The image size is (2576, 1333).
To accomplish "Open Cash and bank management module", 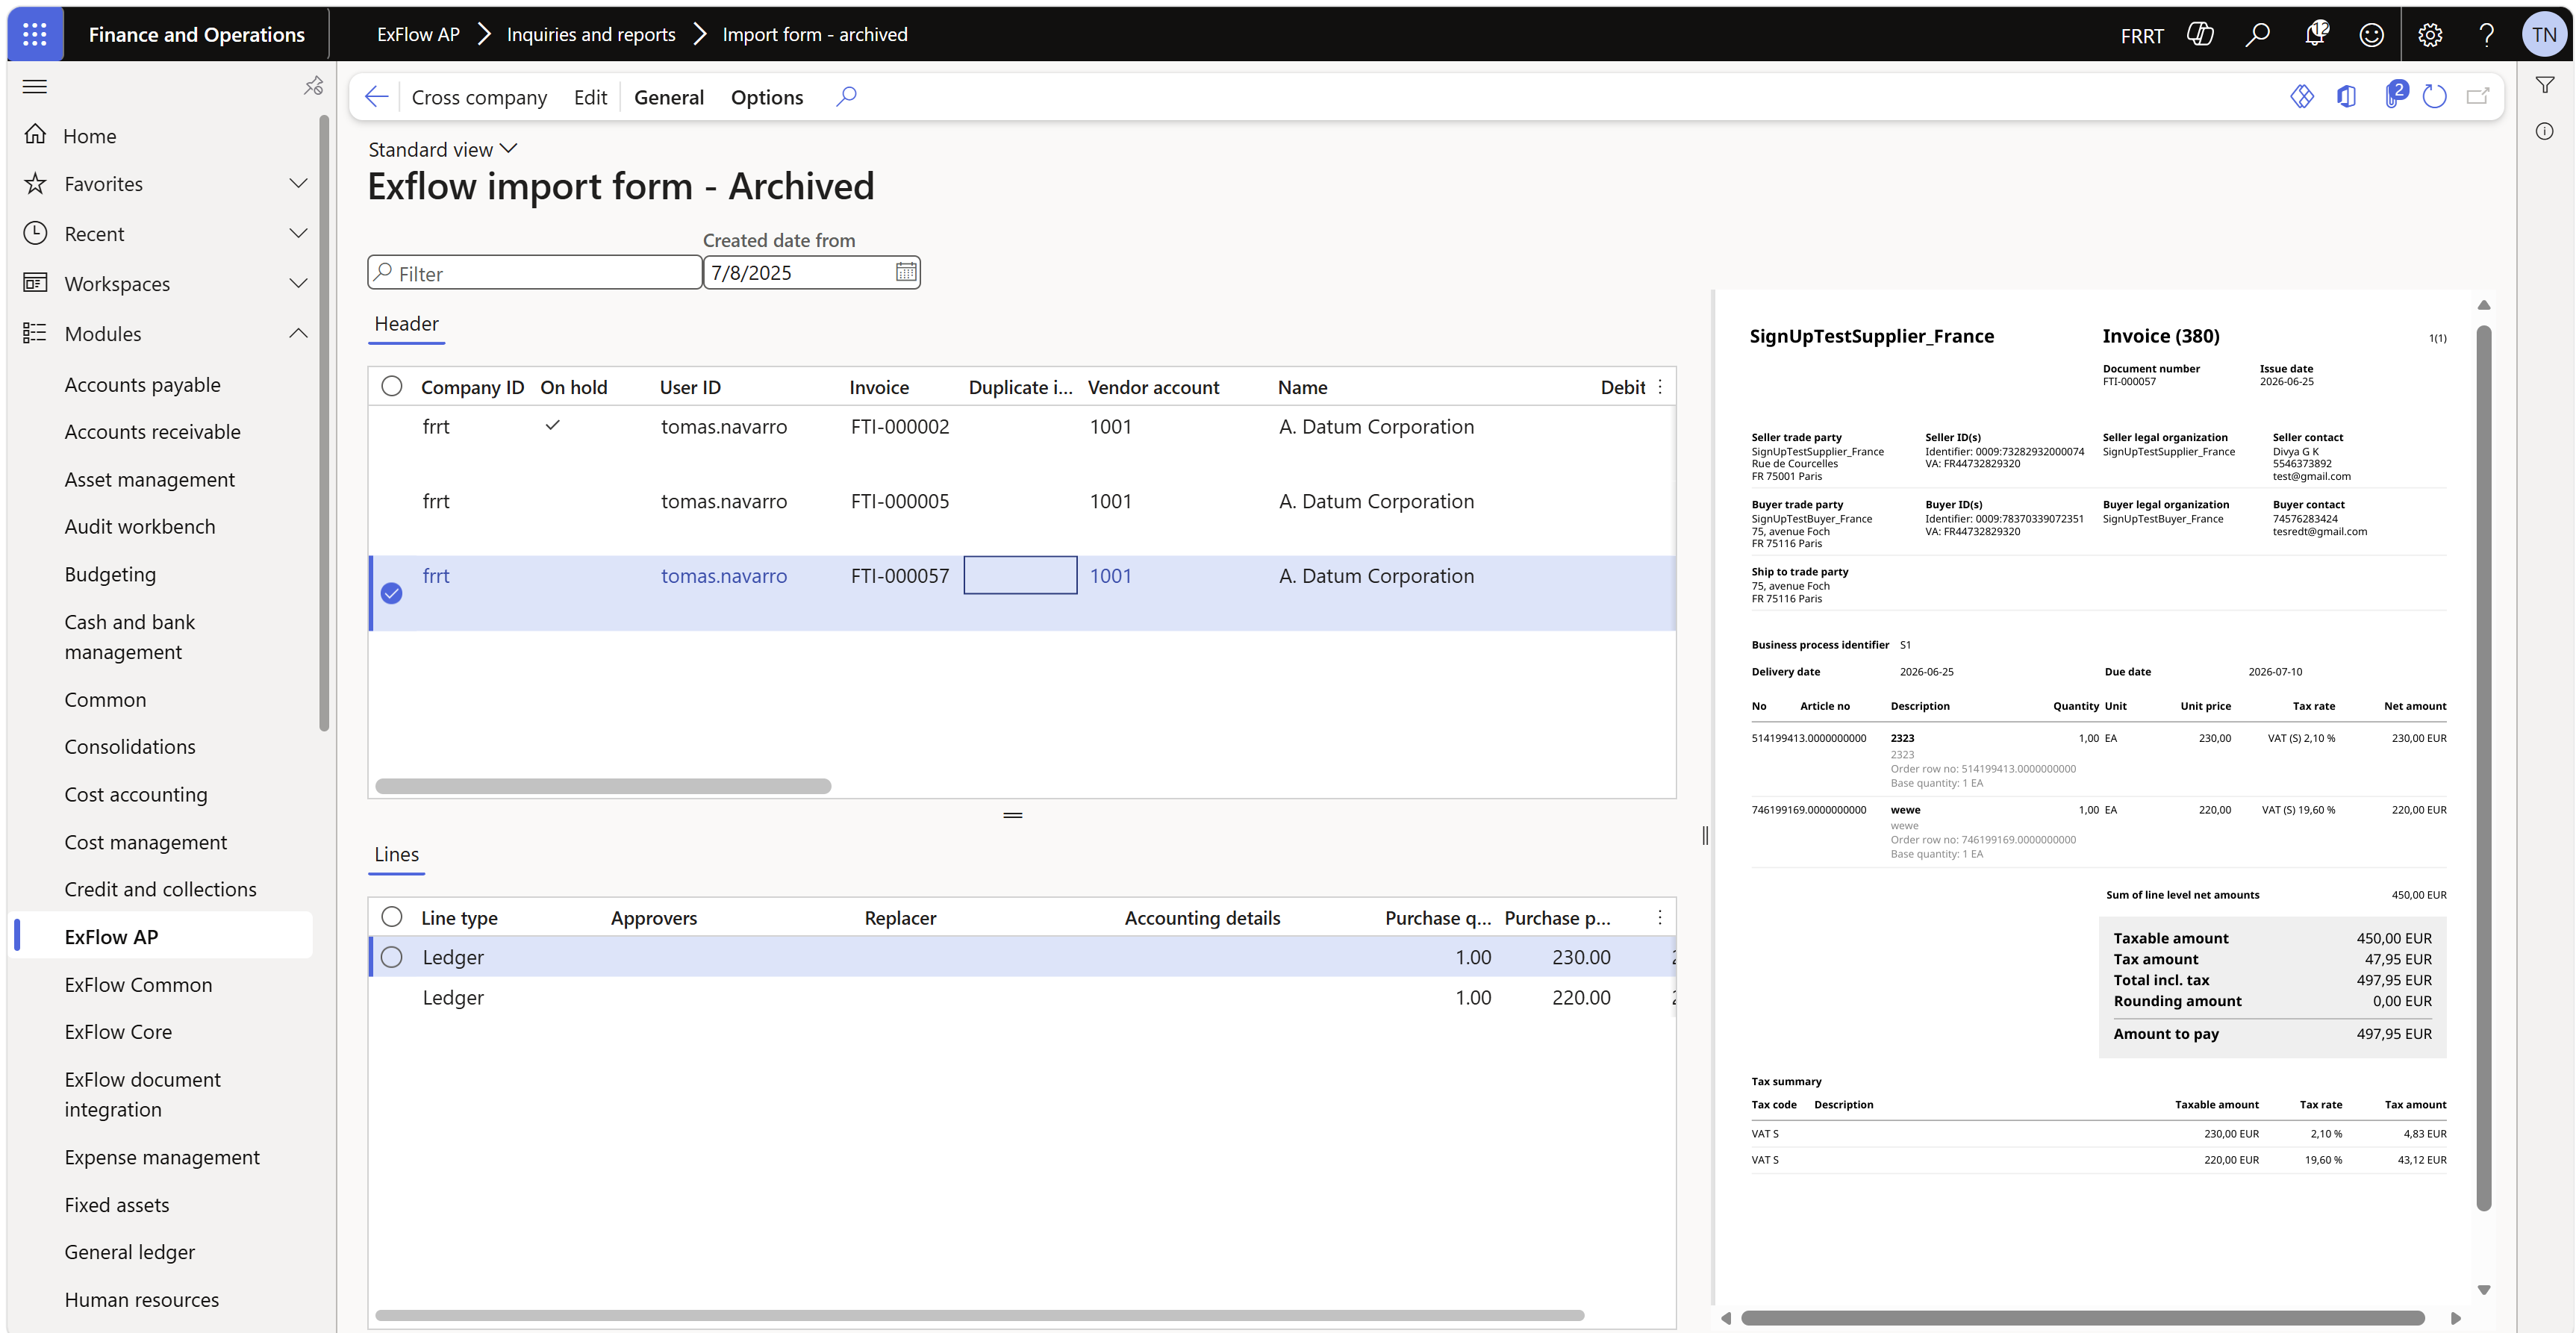I will (x=130, y=637).
